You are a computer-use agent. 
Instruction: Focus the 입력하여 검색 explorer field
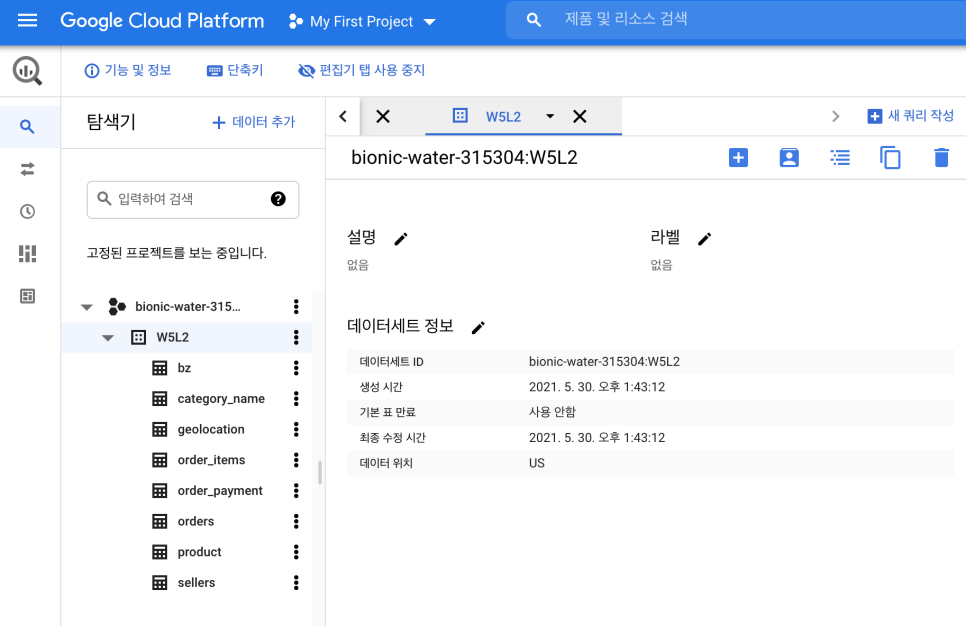[x=193, y=199]
